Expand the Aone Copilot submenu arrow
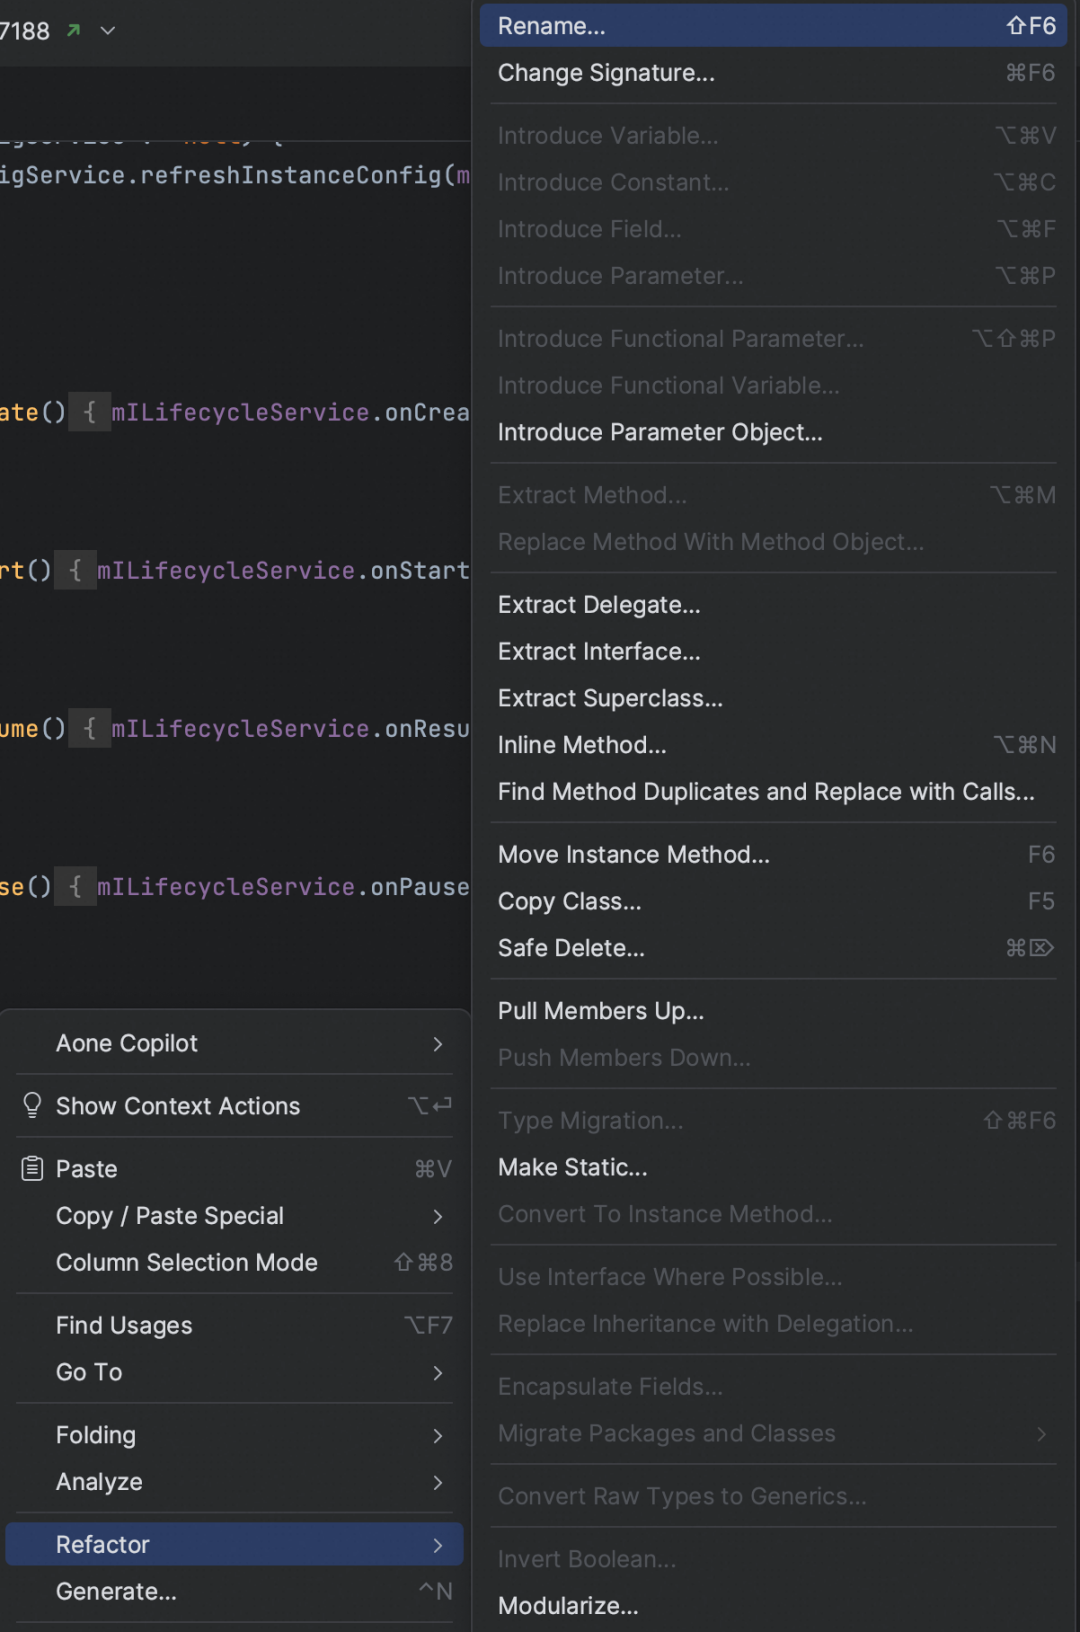The image size is (1080, 1632). [437, 1043]
